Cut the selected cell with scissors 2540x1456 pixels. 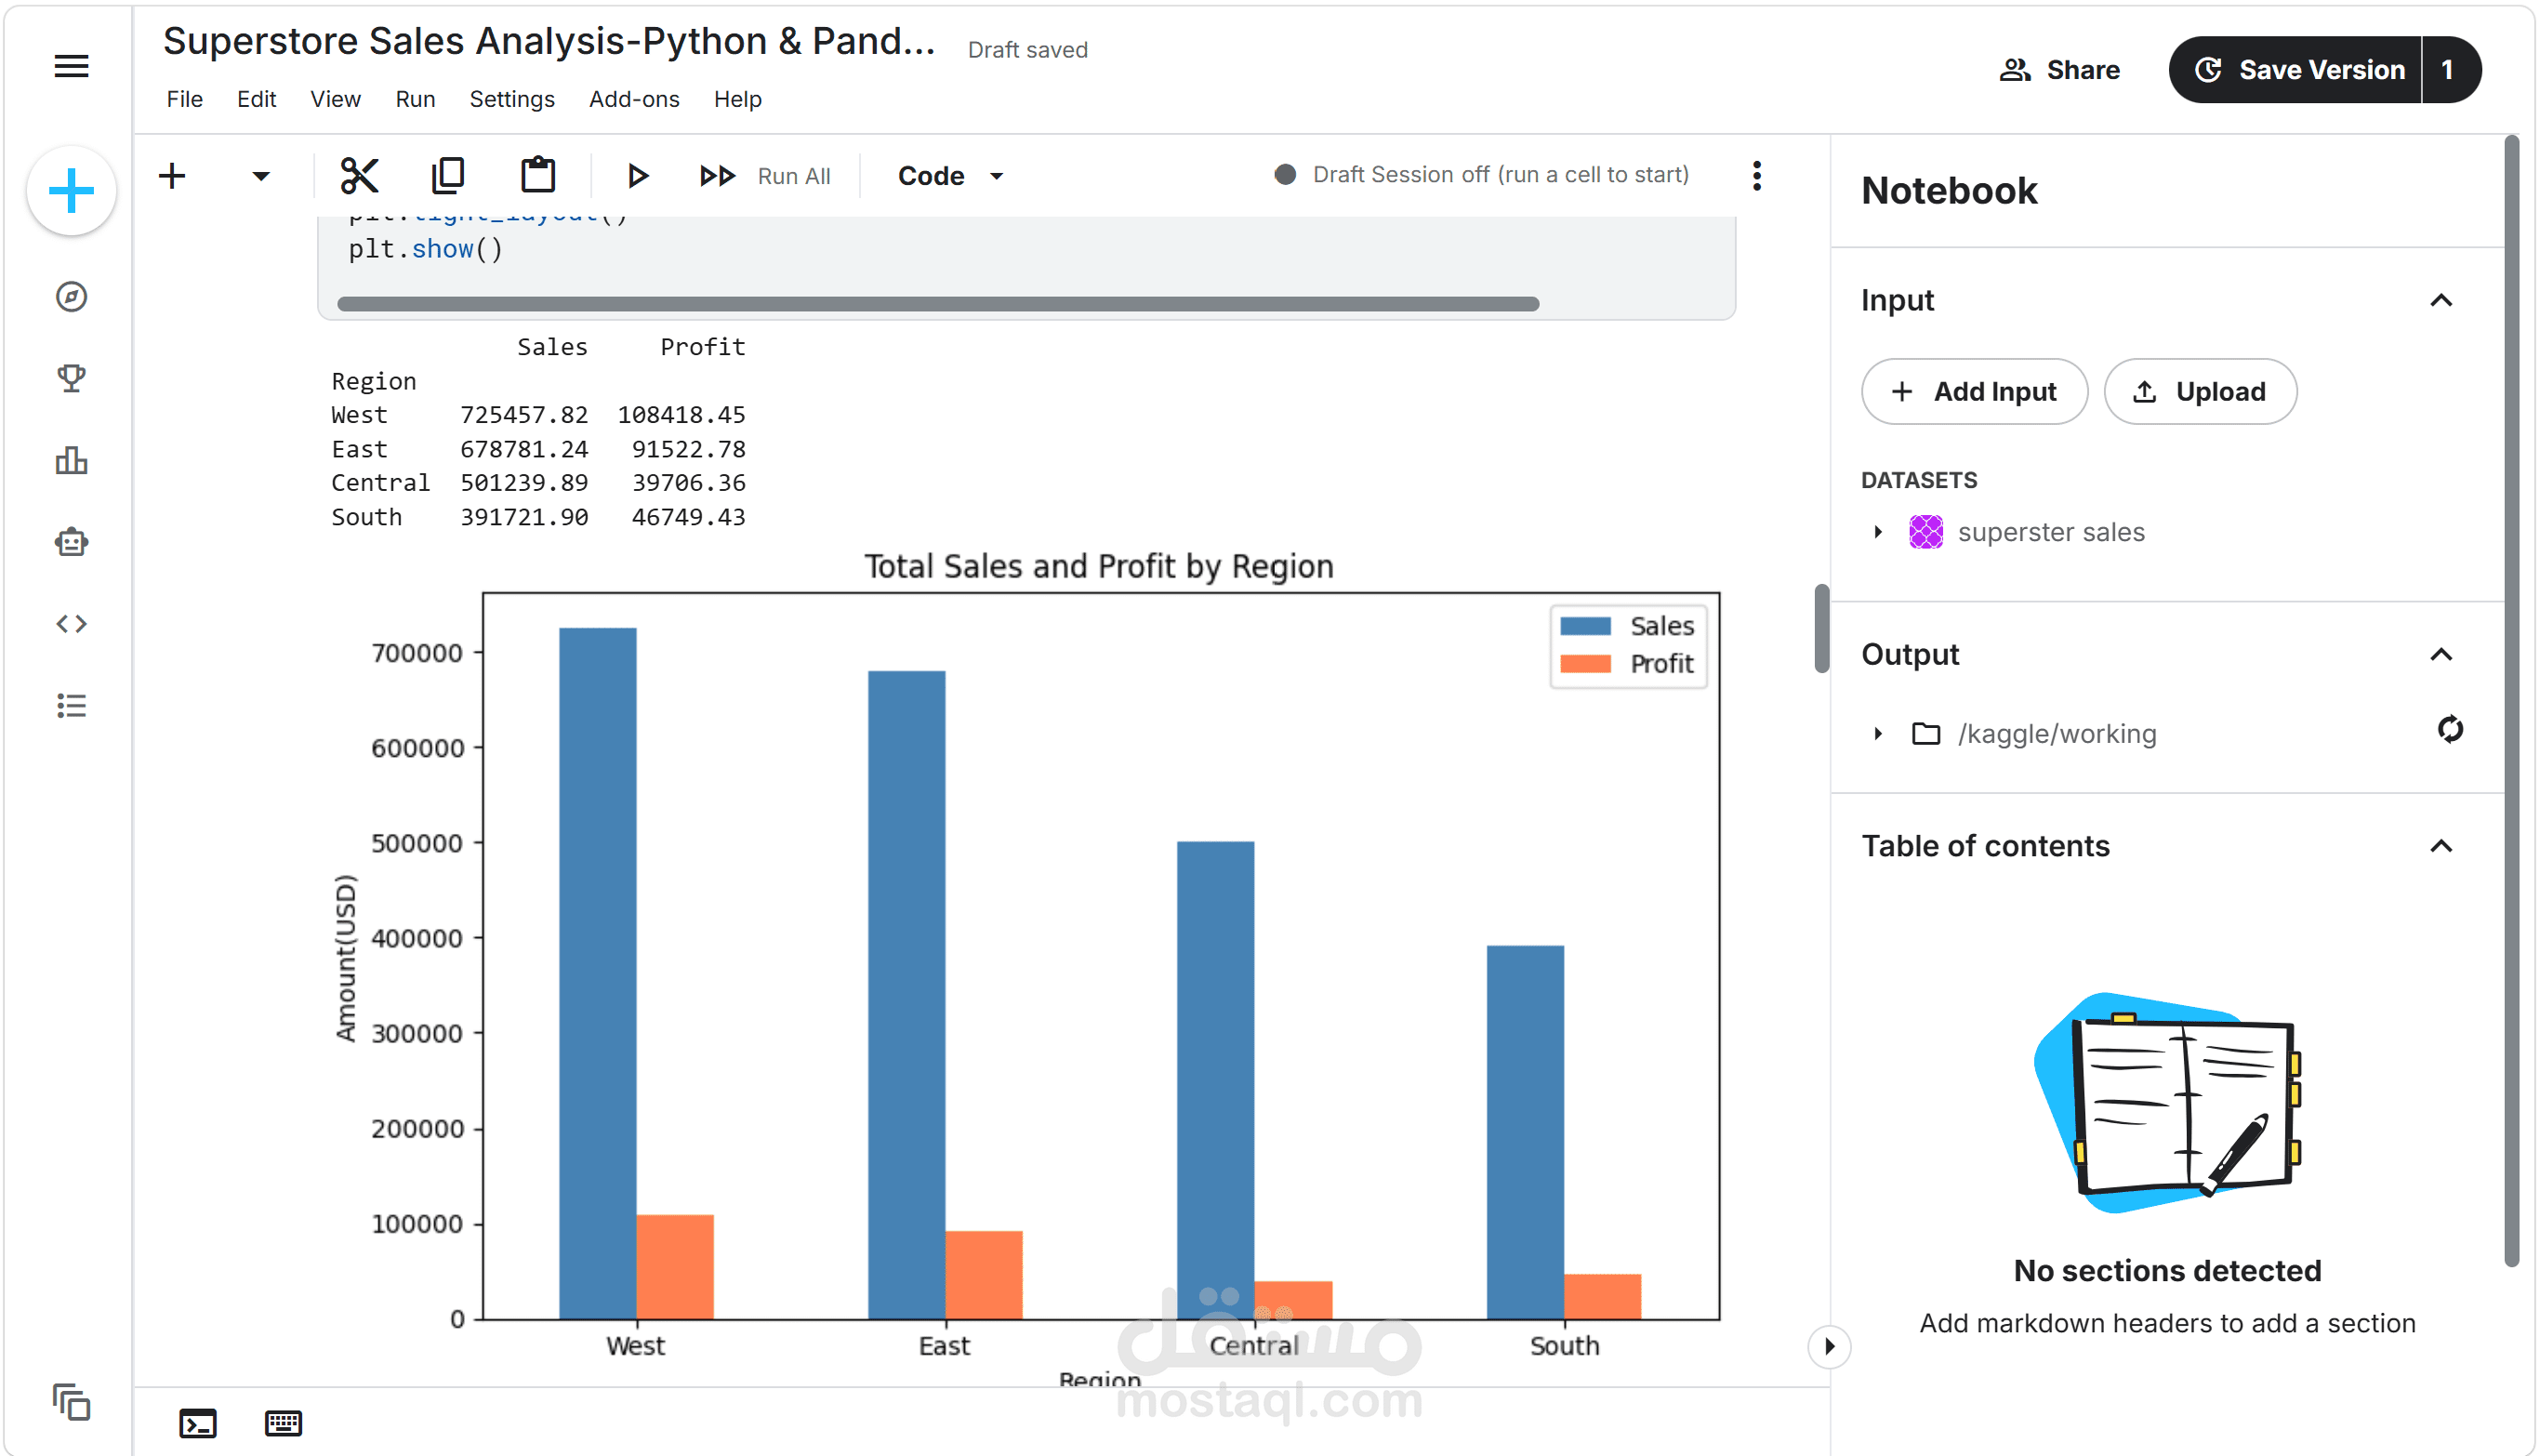click(359, 176)
